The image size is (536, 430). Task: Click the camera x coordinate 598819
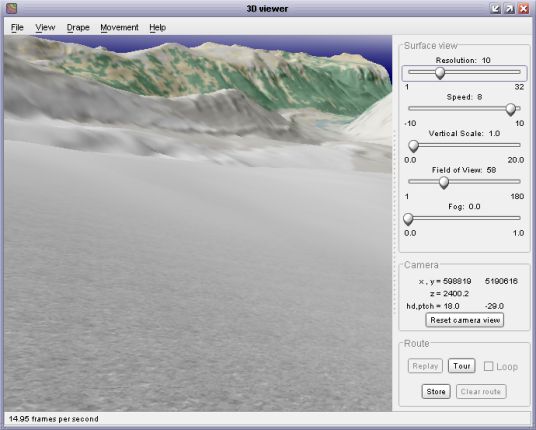tap(457, 281)
